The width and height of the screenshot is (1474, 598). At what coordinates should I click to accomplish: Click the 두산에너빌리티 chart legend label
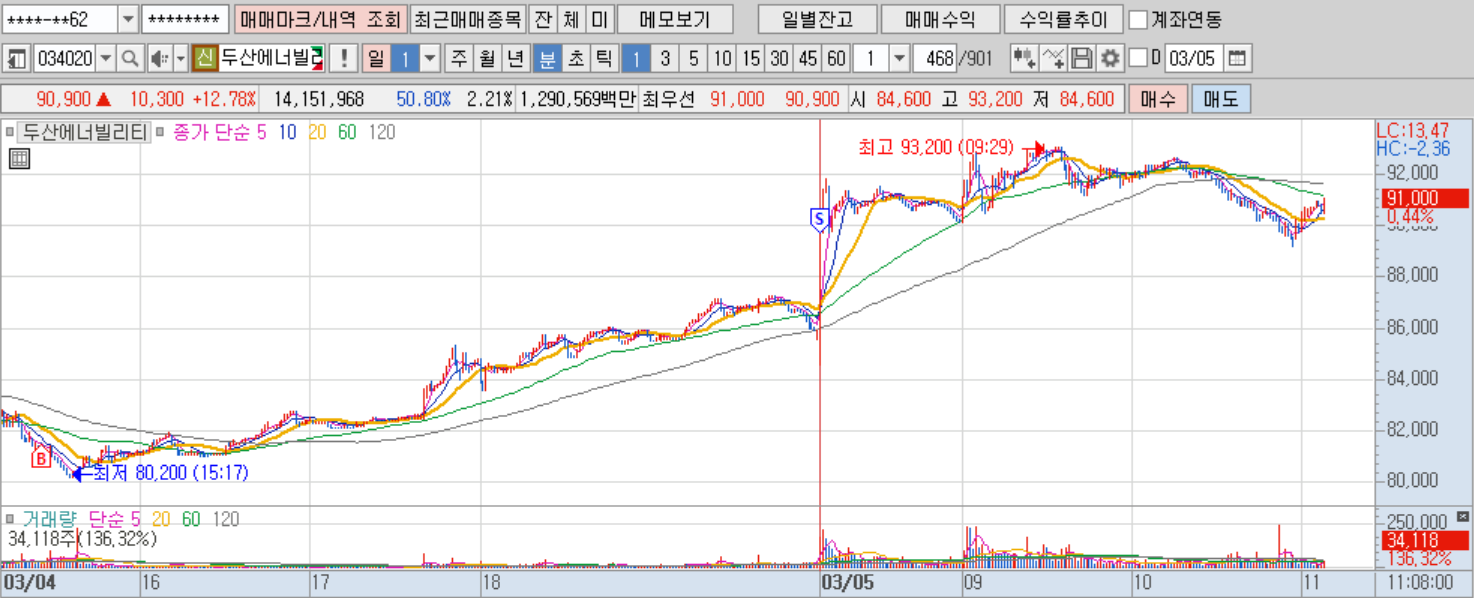coord(85,132)
